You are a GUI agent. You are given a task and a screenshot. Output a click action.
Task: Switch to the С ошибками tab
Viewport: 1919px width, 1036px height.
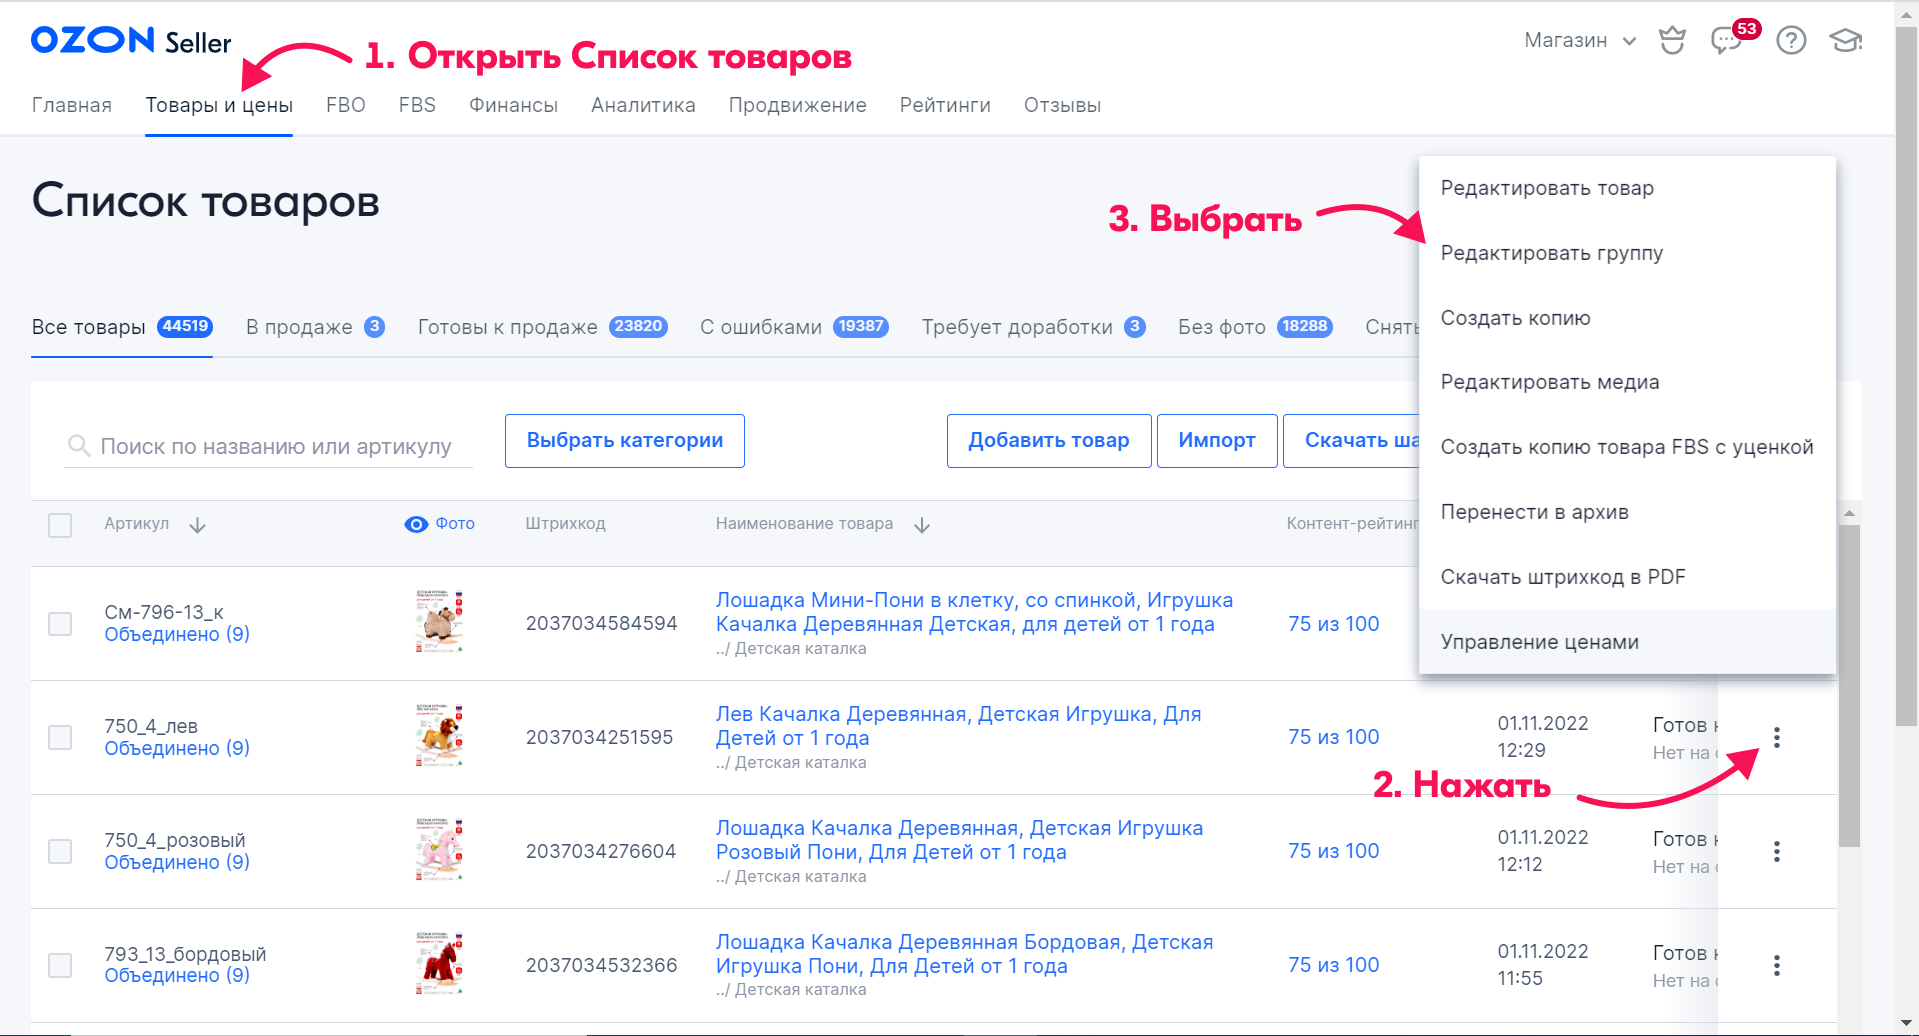[793, 327]
